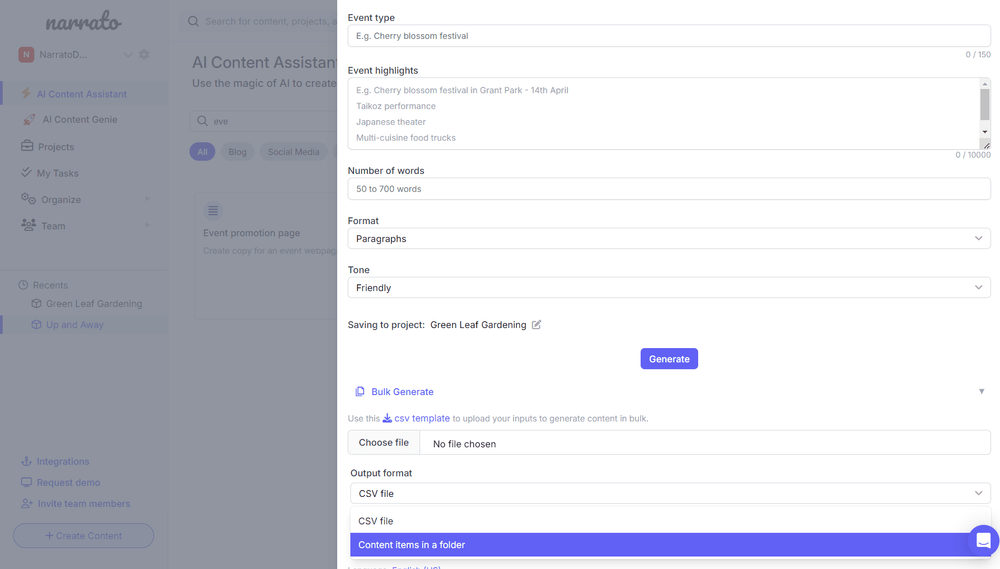Open My Tasks in sidebar
1000x569 pixels.
57,173
